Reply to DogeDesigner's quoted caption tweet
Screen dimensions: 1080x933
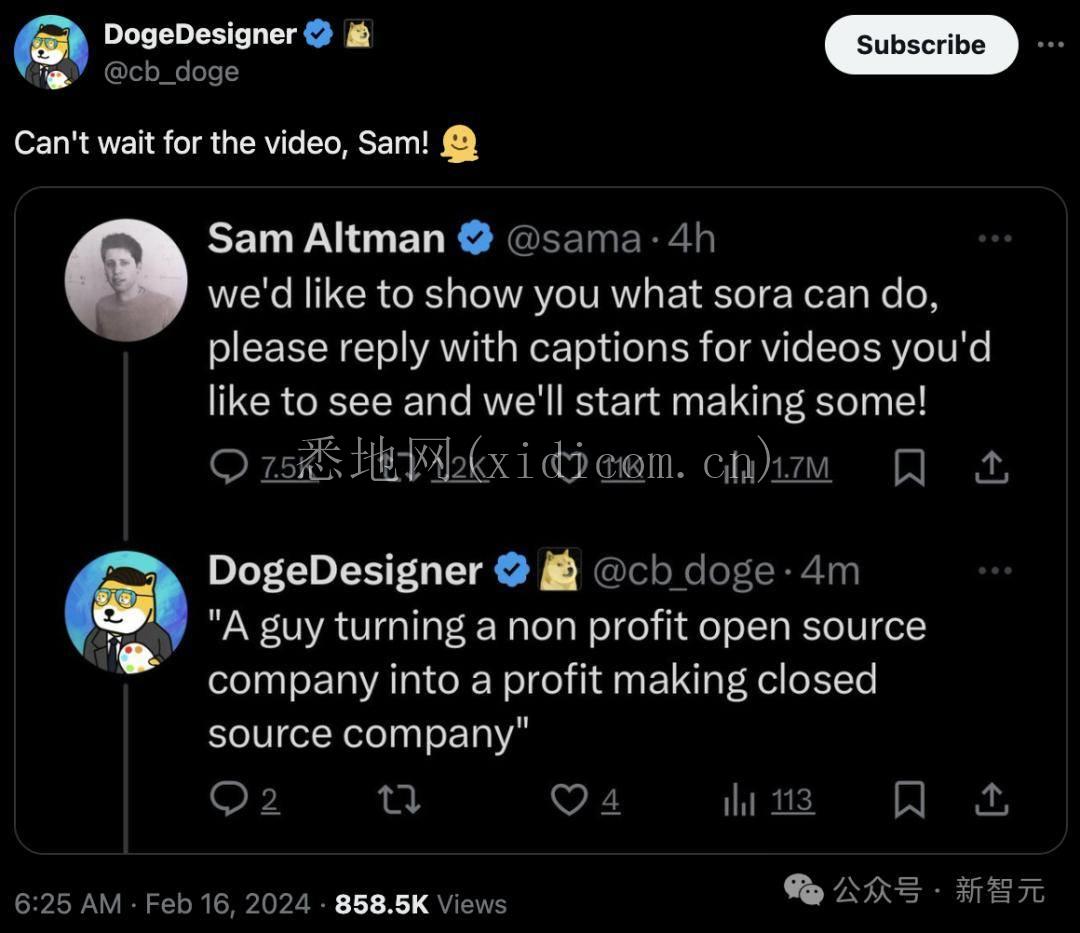(x=230, y=800)
